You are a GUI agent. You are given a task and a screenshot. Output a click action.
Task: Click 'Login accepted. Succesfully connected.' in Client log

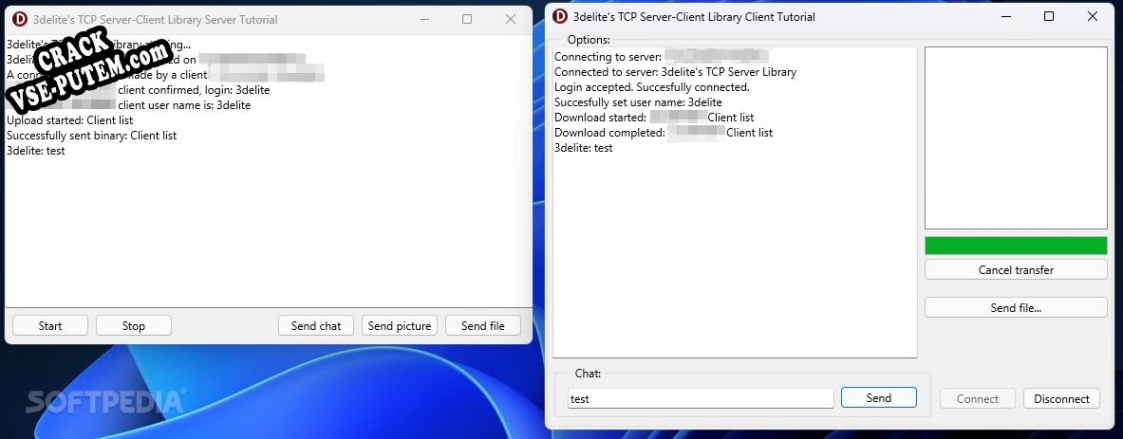(652, 87)
